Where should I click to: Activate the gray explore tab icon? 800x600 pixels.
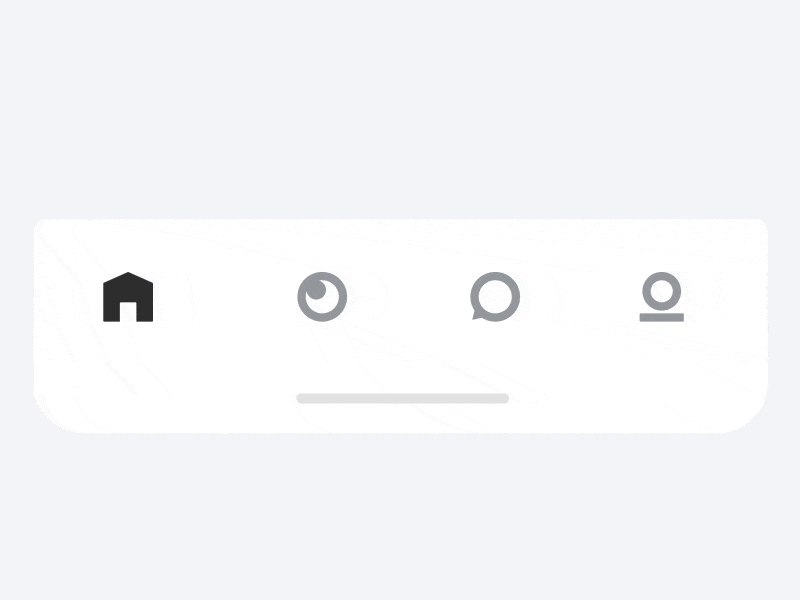coord(322,297)
